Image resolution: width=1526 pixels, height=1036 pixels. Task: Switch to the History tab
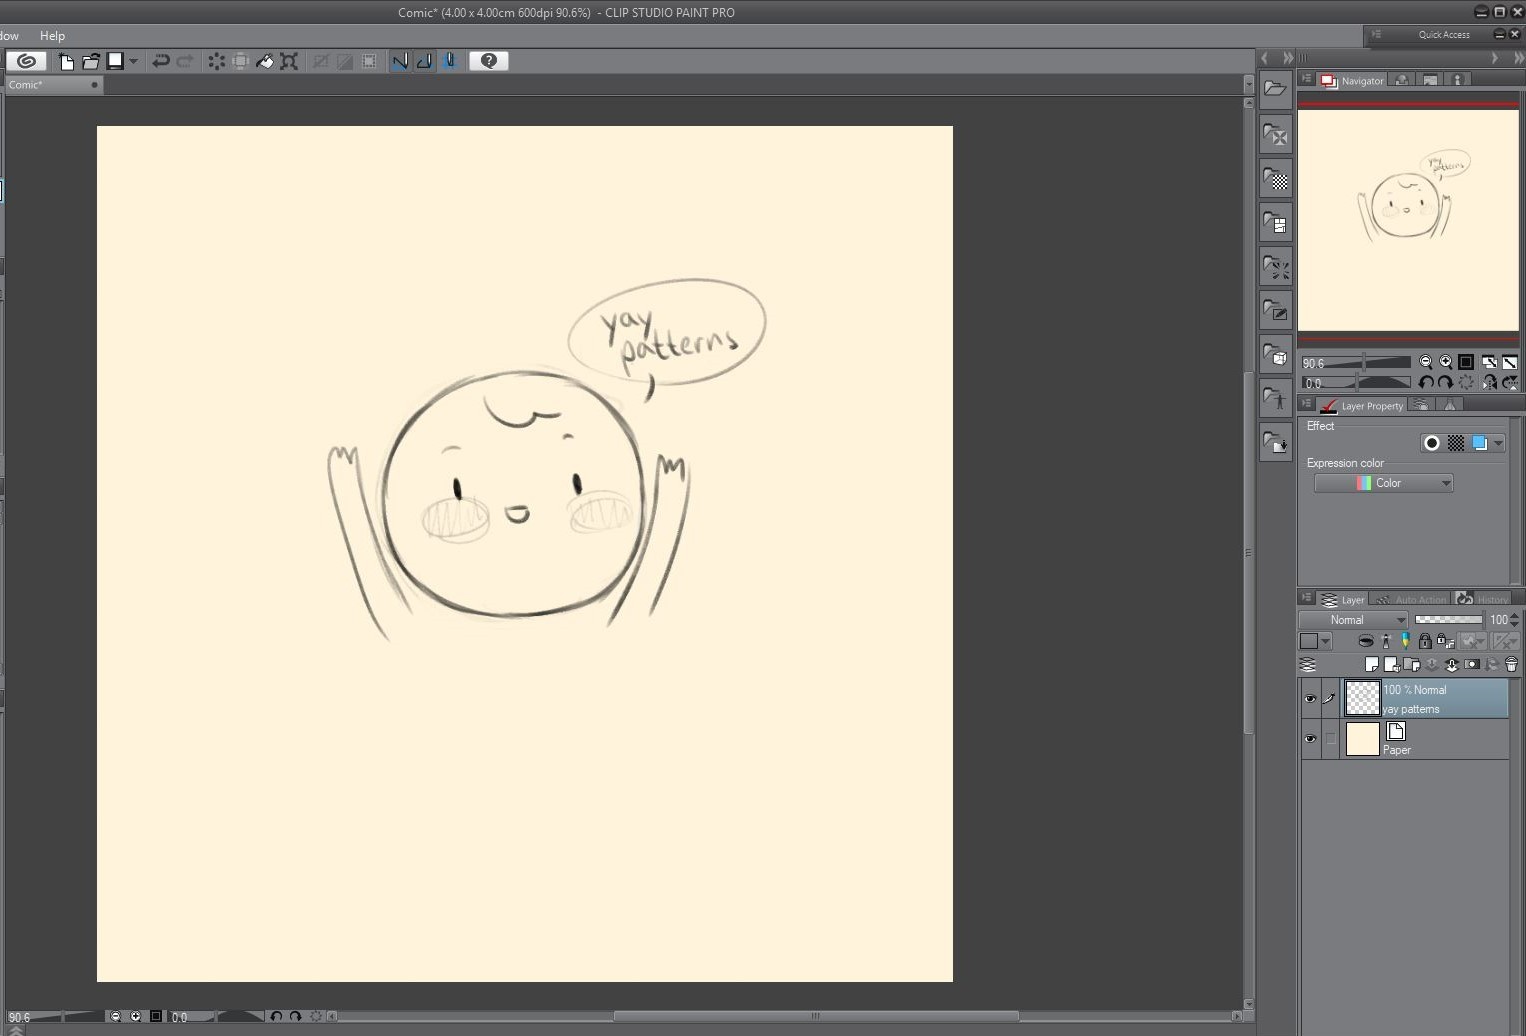coord(1483,600)
